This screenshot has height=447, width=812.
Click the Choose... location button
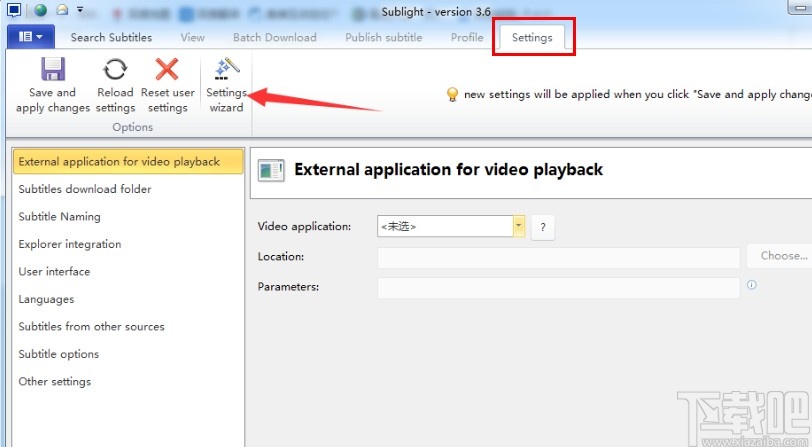pyautogui.click(x=781, y=256)
